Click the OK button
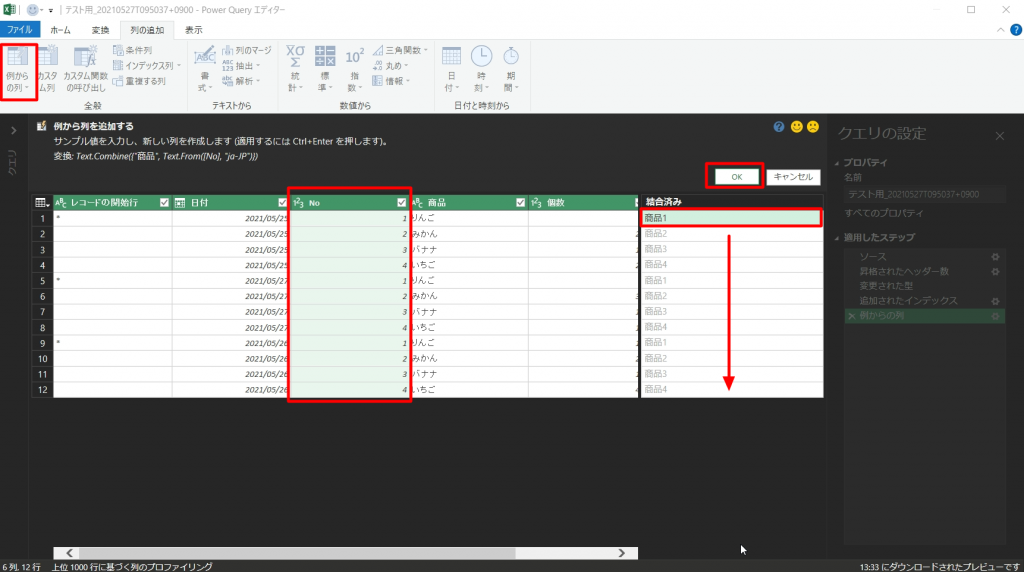Viewport: 1024px width, 572px height. 737,176
